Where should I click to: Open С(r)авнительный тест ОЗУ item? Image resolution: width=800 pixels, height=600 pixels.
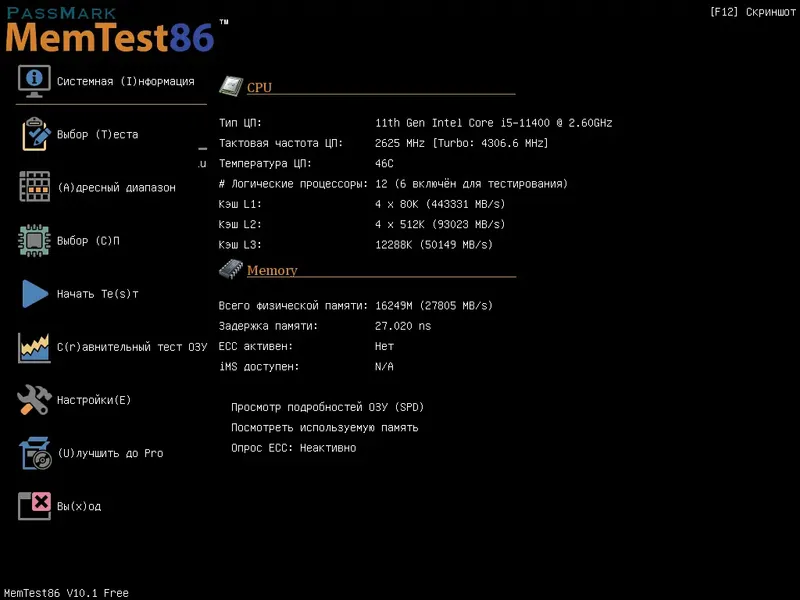(132, 347)
